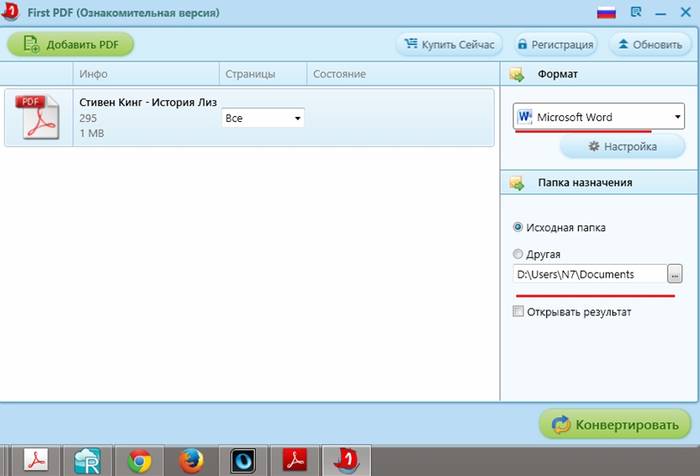Click the folder icon beside Формат header
The height and width of the screenshot is (476, 700).
517,74
